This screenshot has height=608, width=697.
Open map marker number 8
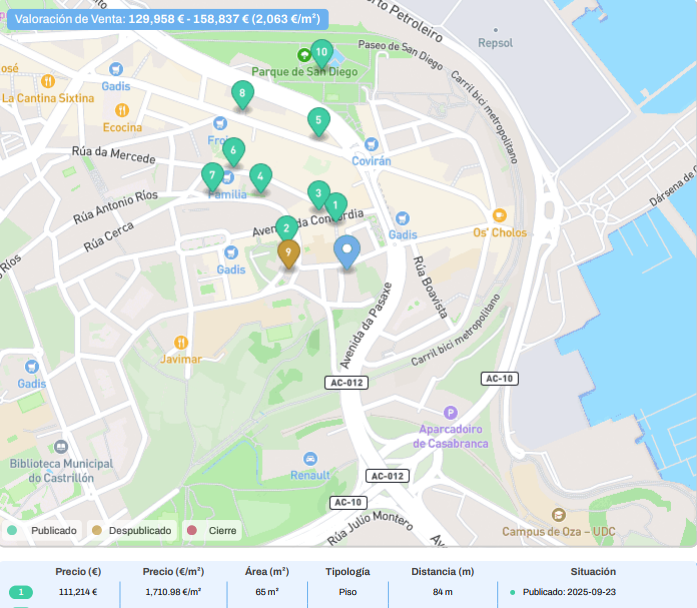point(241,94)
